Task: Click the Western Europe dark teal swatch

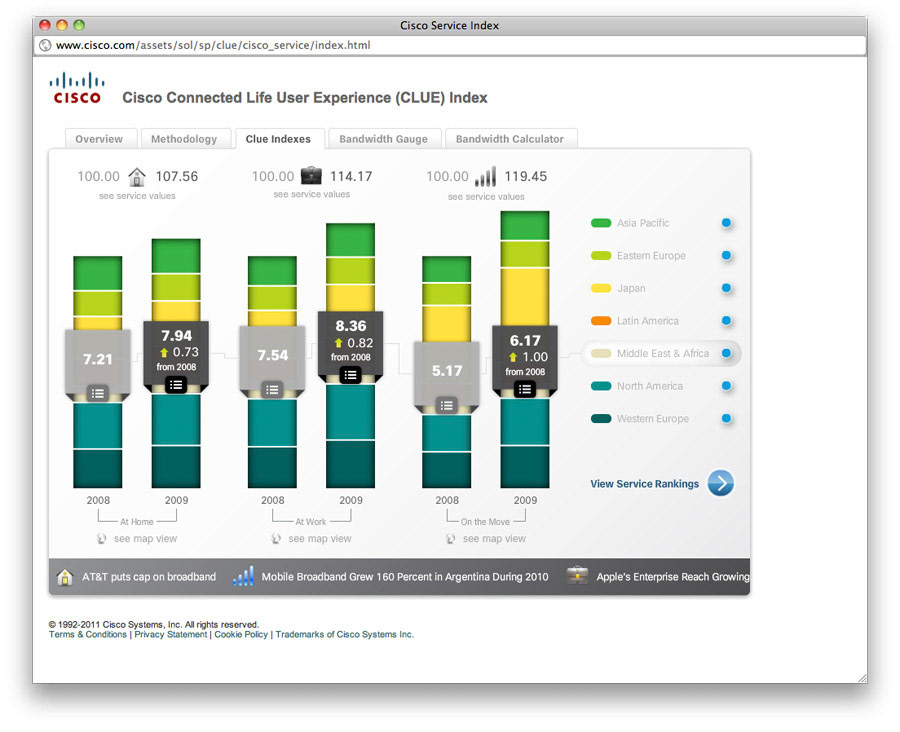Action: [x=601, y=419]
